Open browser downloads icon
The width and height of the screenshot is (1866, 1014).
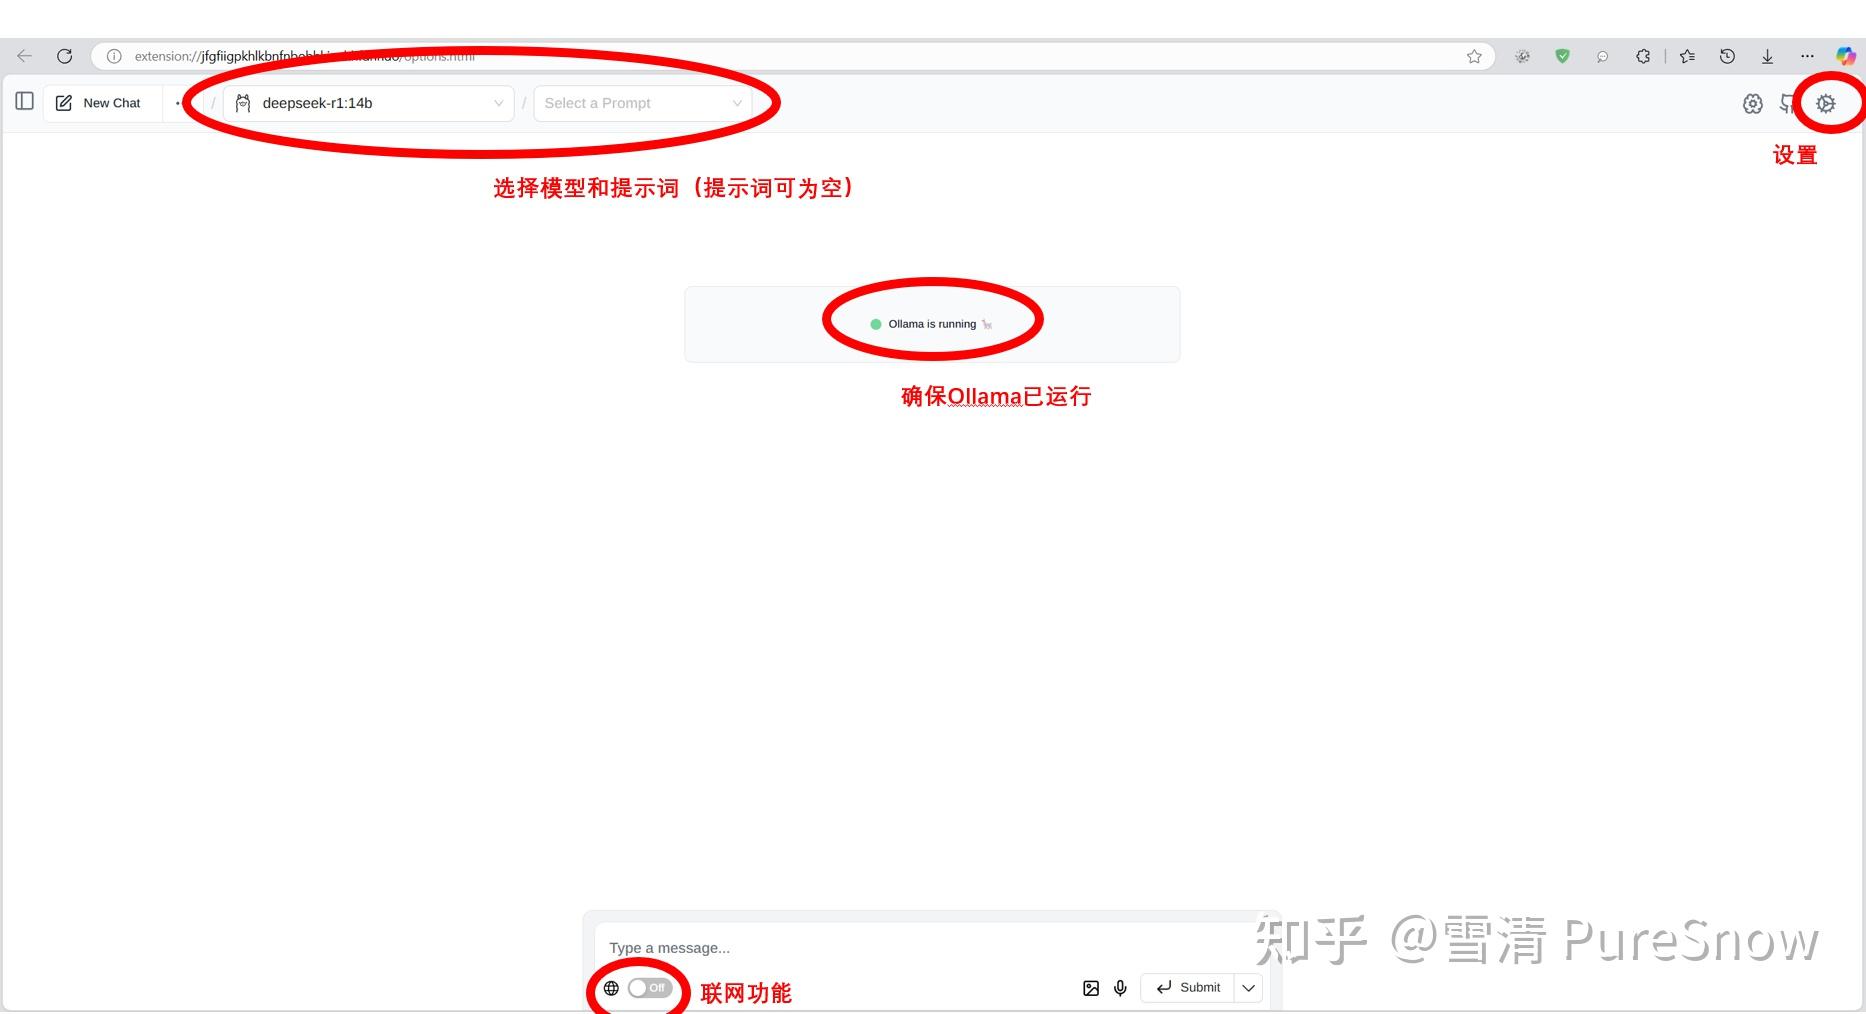[x=1767, y=57]
